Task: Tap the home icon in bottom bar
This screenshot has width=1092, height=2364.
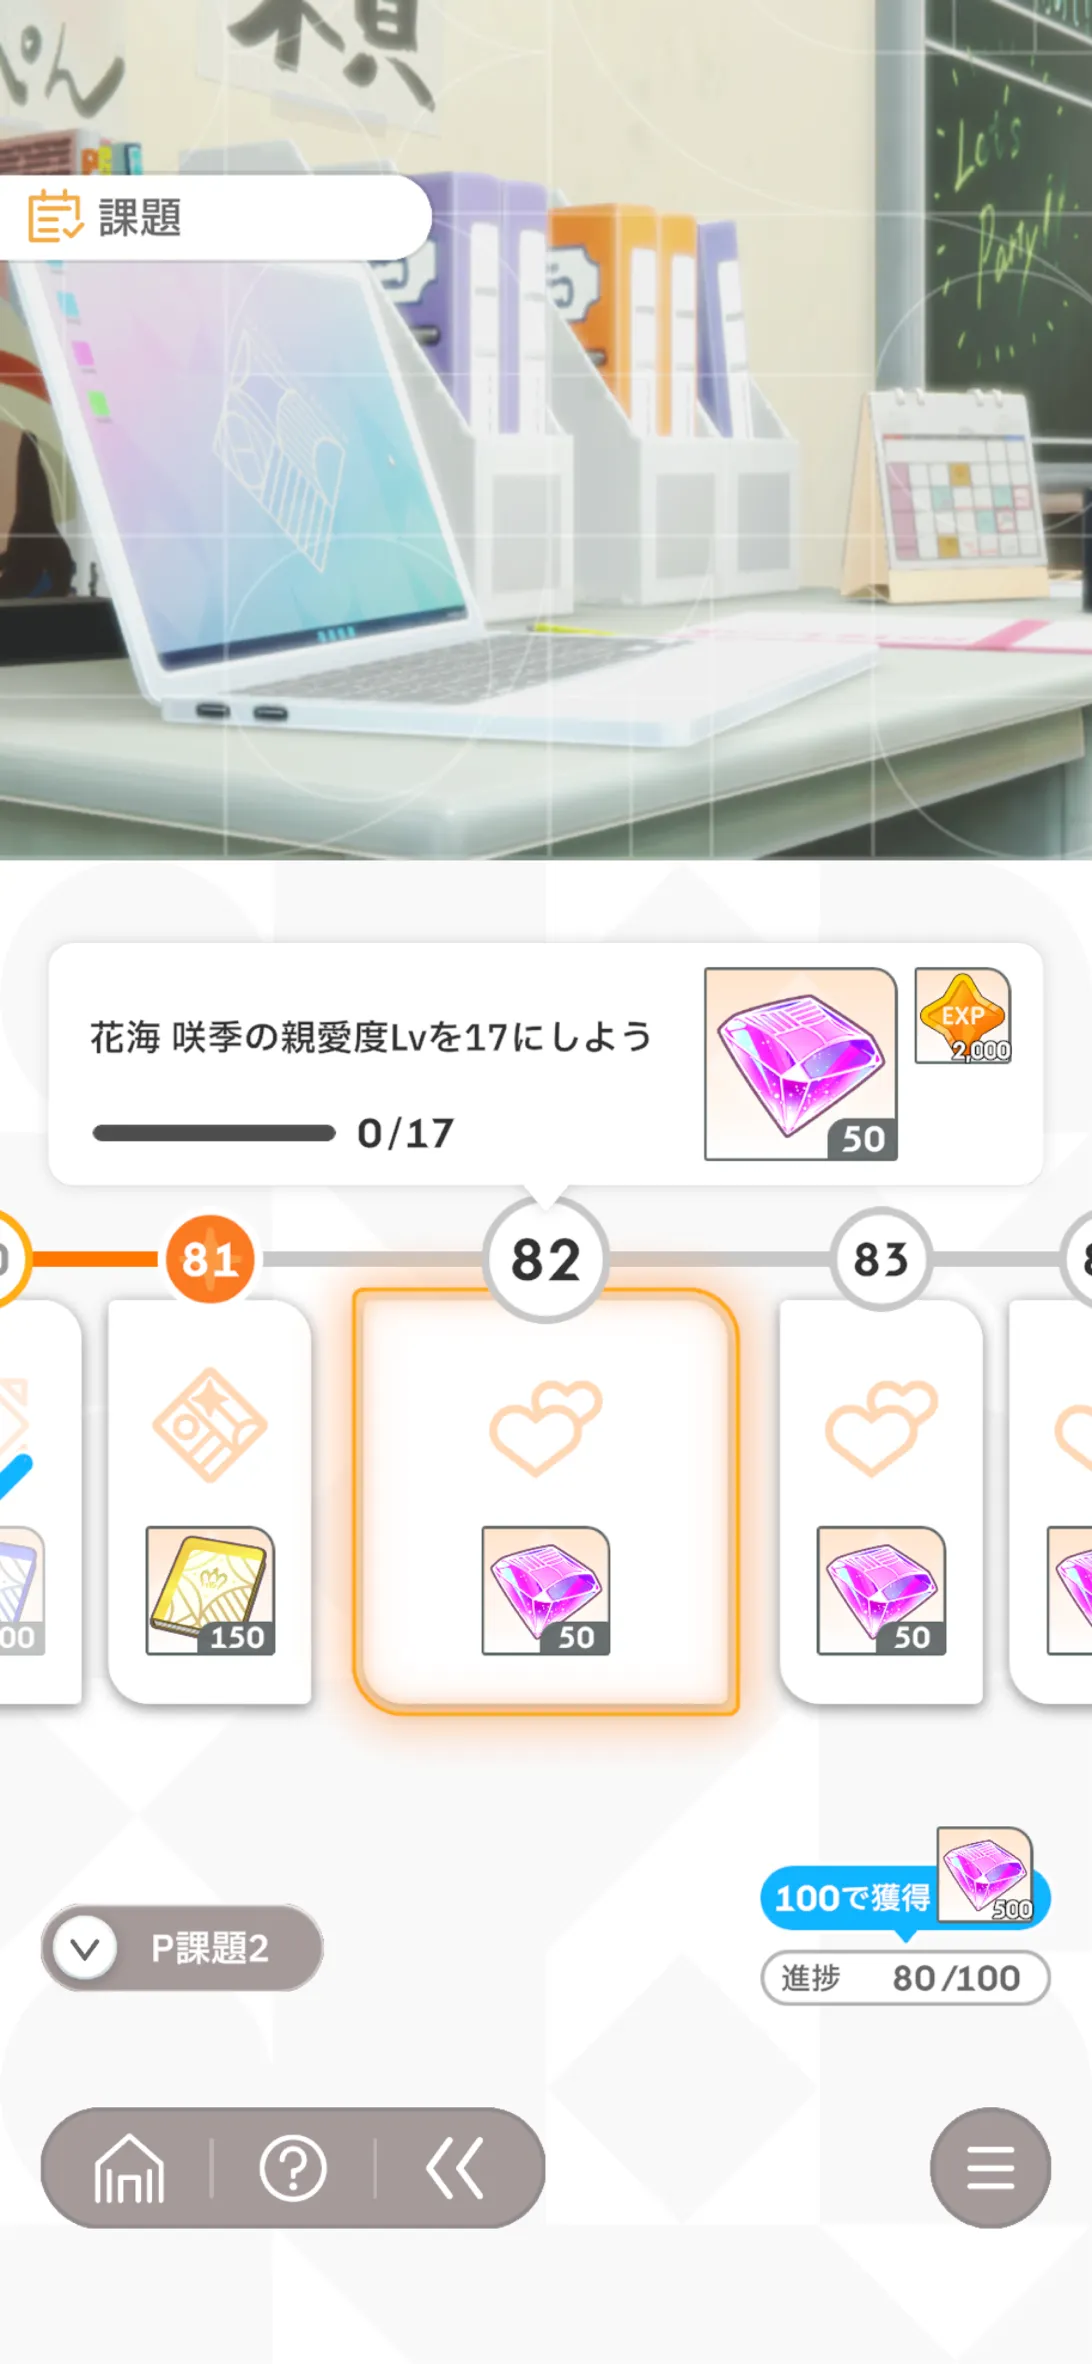Action: pos(129,2168)
